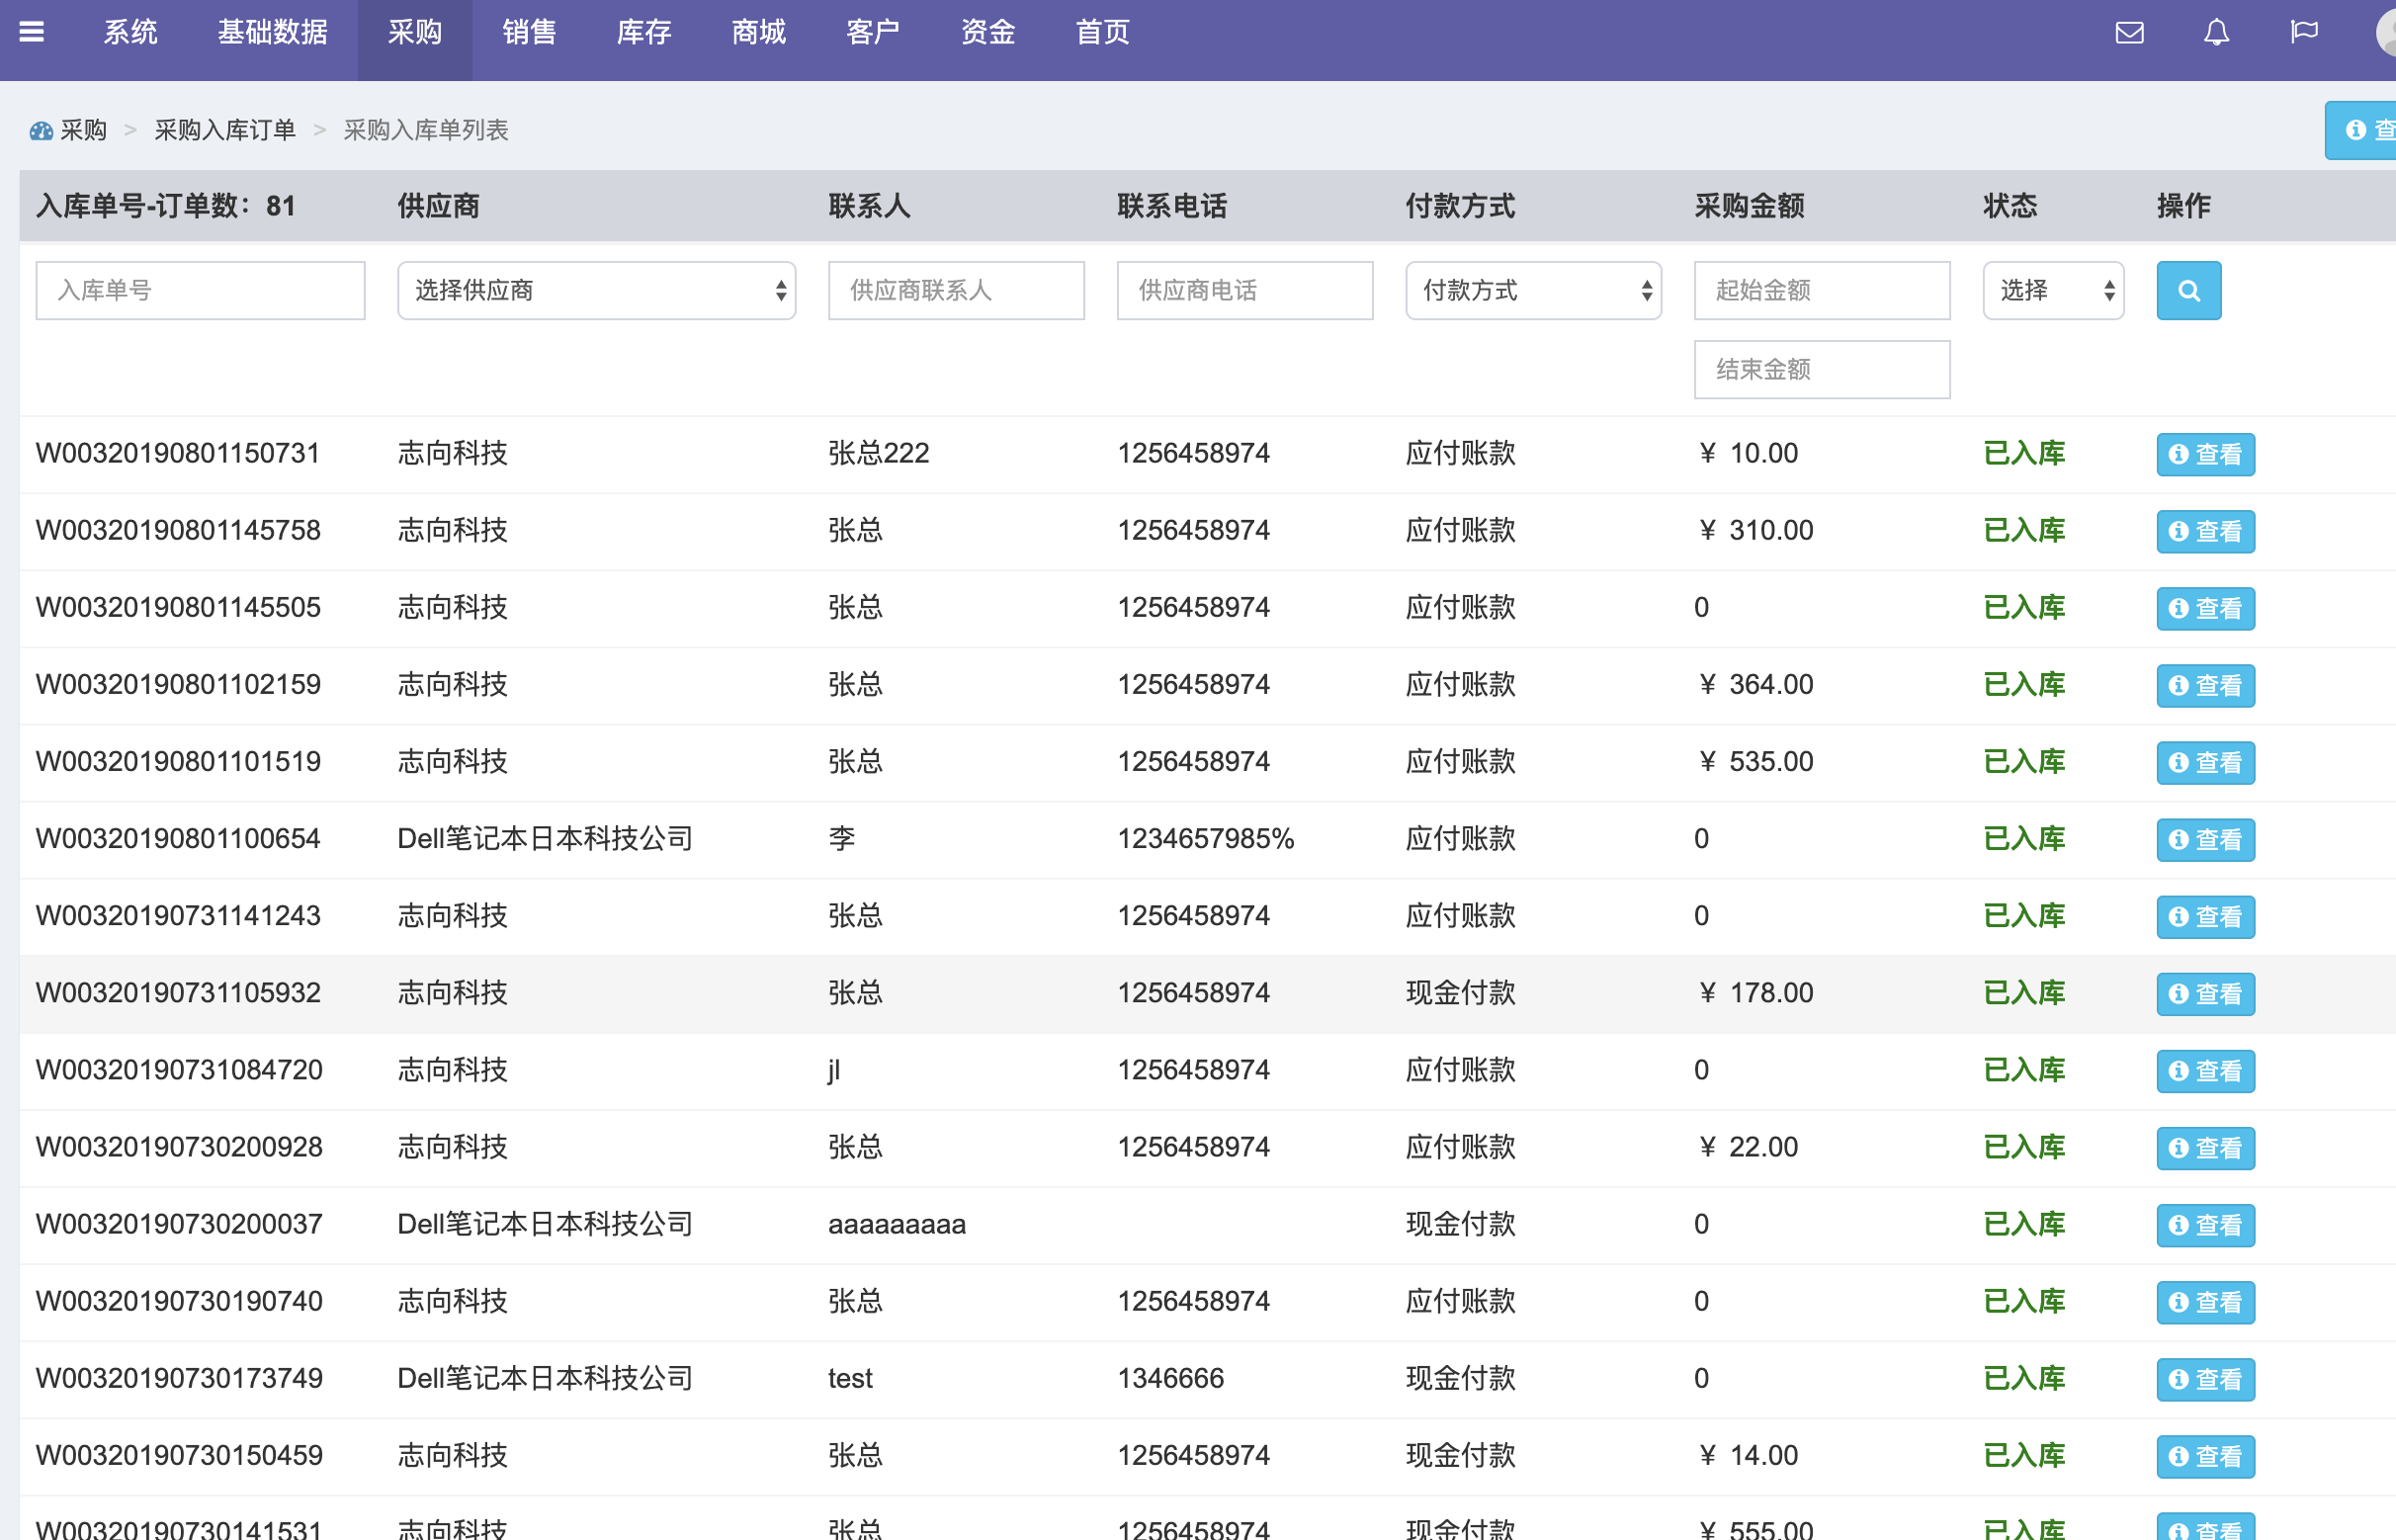2396x1540 pixels.
Task: Click the 起始金额 input field
Action: [1822, 291]
